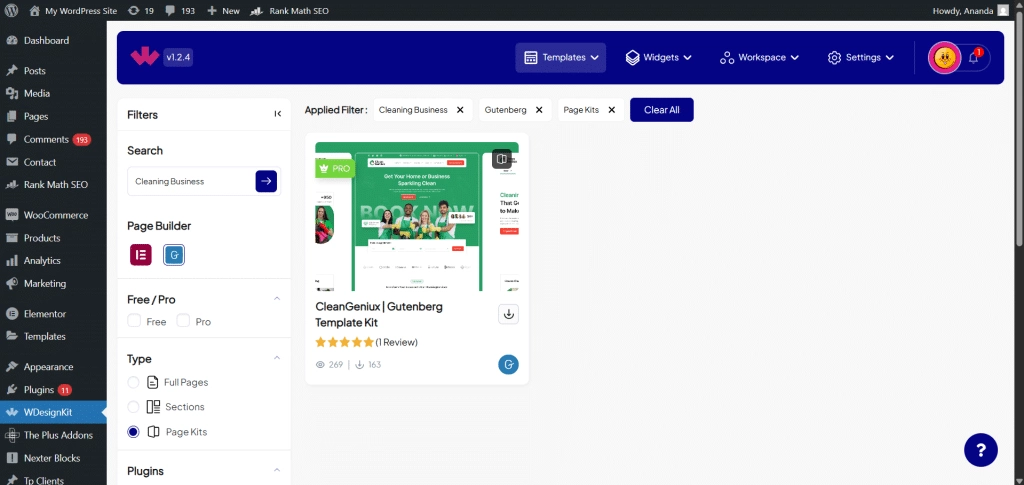Select the Sections radio button
The image size is (1024, 485).
[x=133, y=407]
